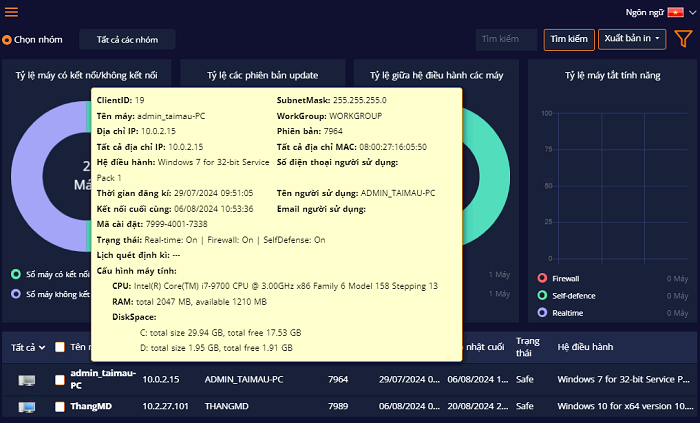Expand the Ngôn ngữ language dropdown arrow
Screen dimensions: 700x423
pyautogui.click(x=689, y=12)
